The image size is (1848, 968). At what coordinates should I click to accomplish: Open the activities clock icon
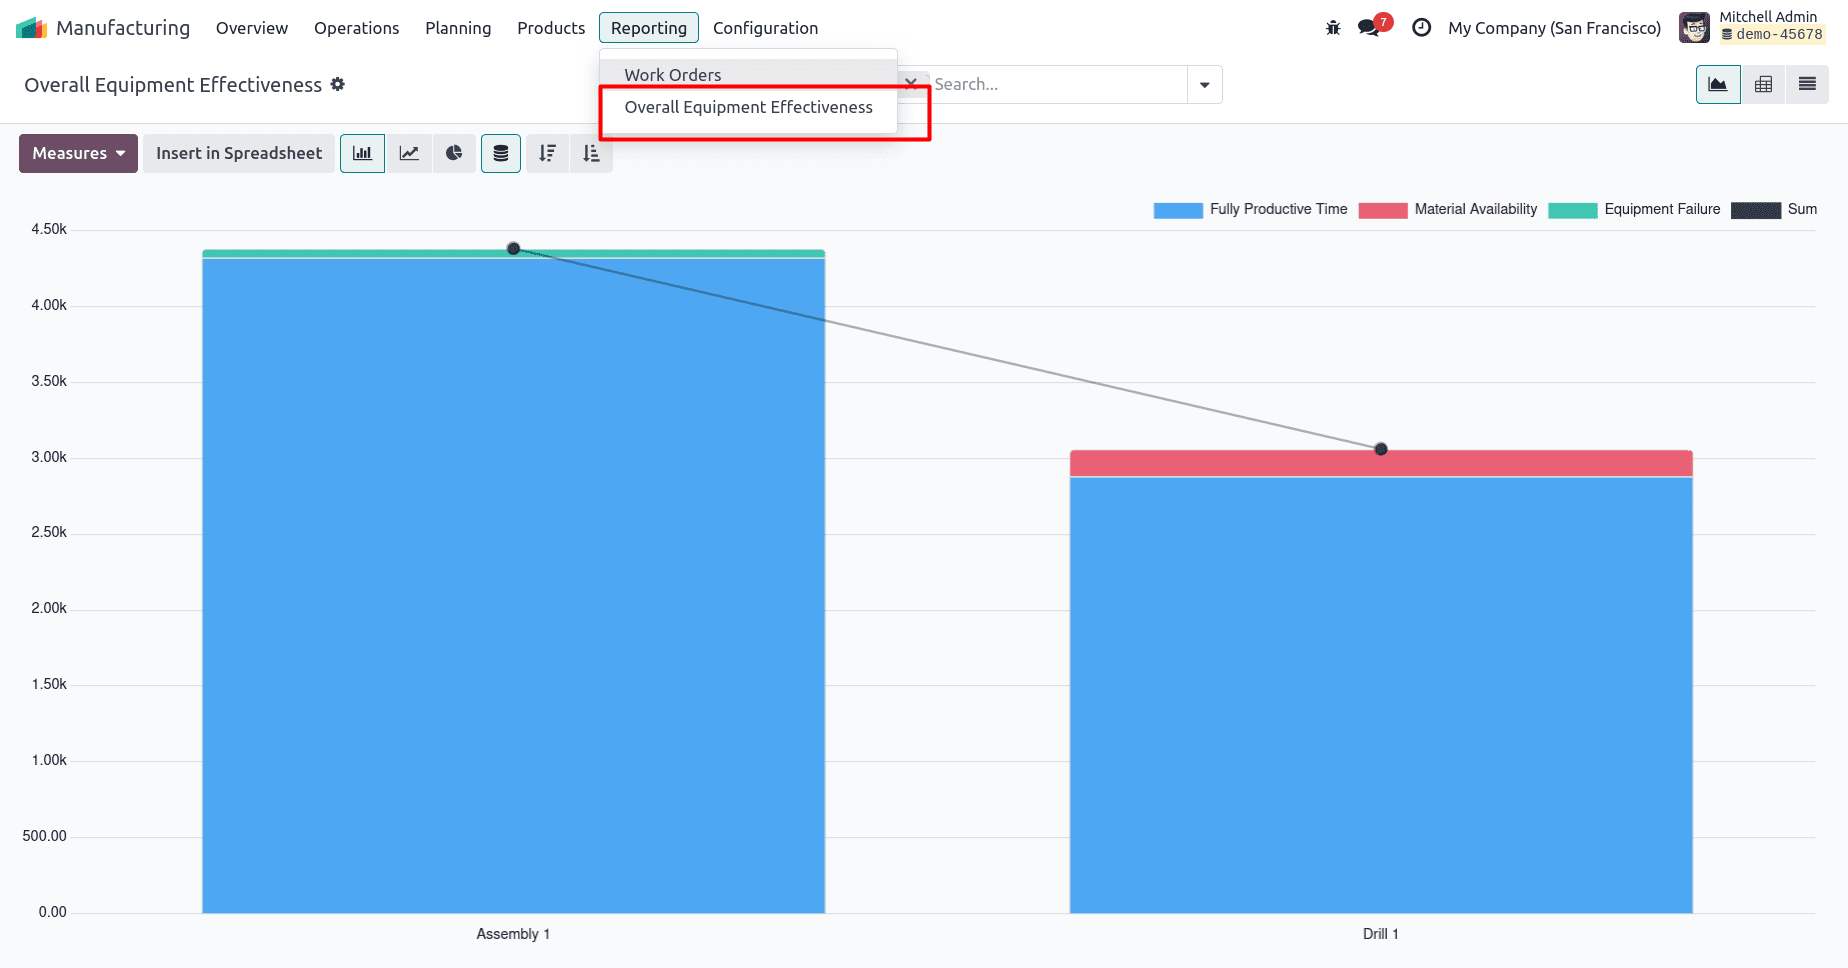1421,28
